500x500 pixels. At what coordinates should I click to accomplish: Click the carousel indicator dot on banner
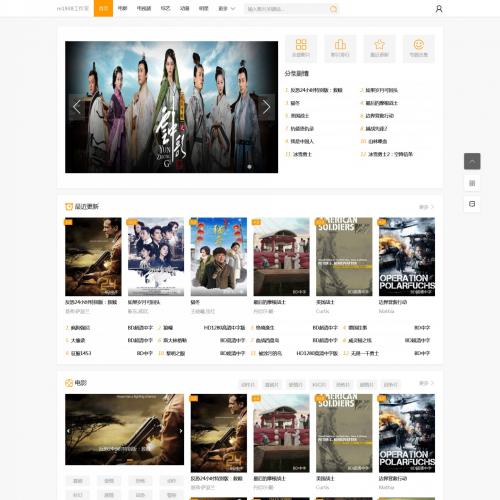click(249, 166)
